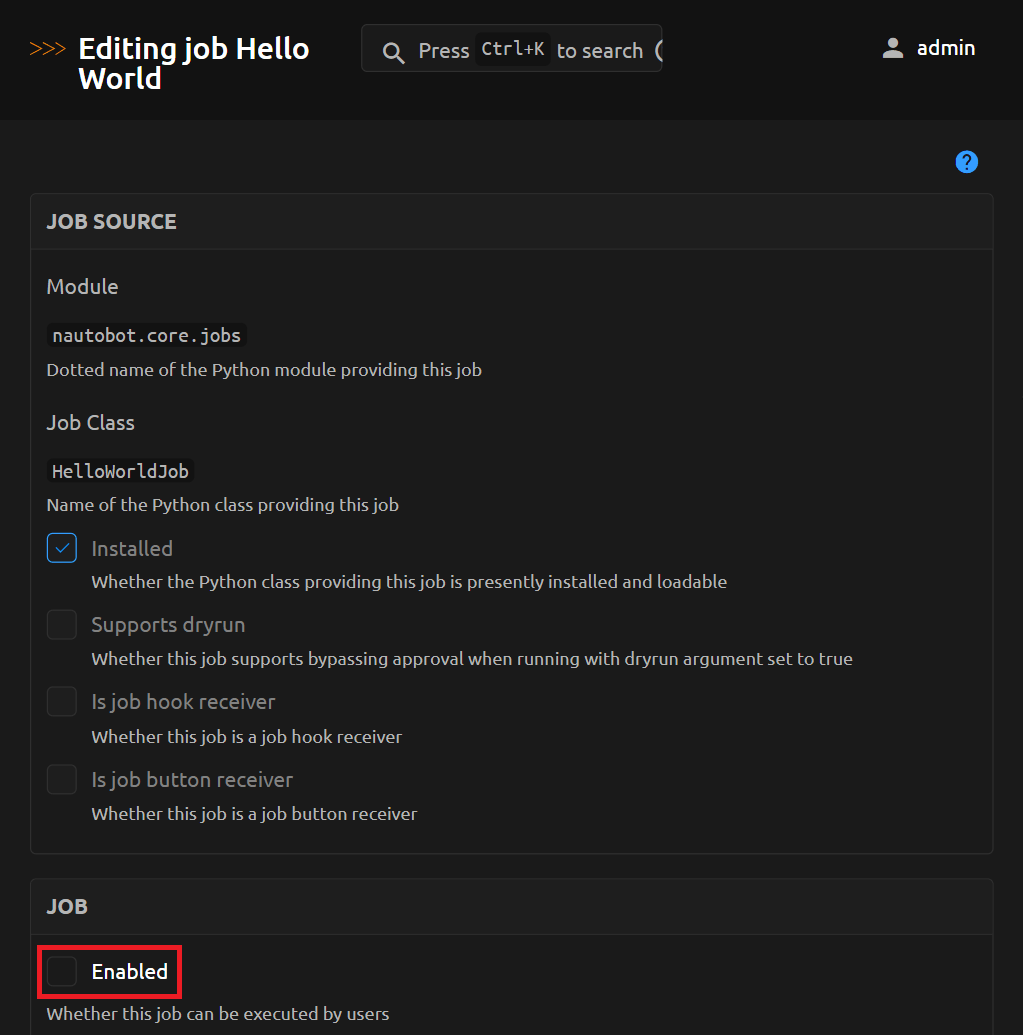Open the blue help question mark
This screenshot has height=1035, width=1023.
tap(966, 162)
